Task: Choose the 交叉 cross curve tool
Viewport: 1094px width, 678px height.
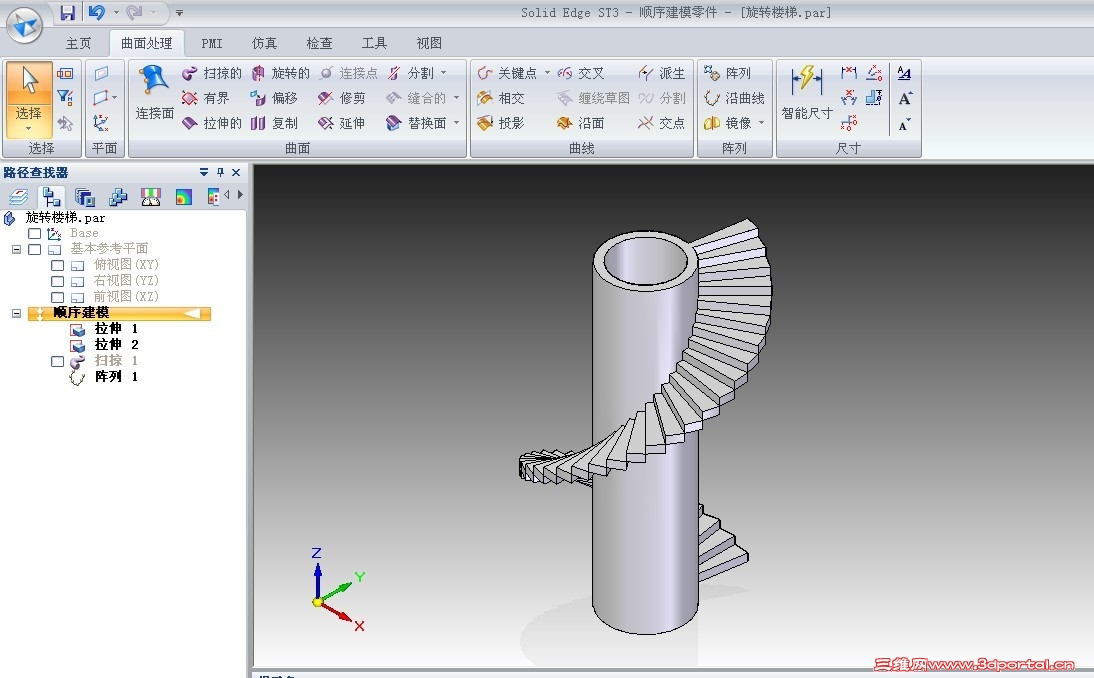Action: coord(580,73)
